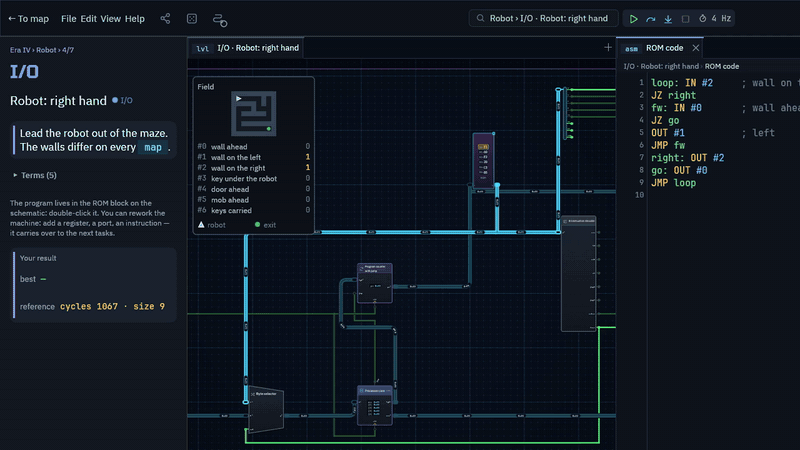Click the step-into download arrow icon
Screen dimensions: 800x450
click(x=668, y=19)
